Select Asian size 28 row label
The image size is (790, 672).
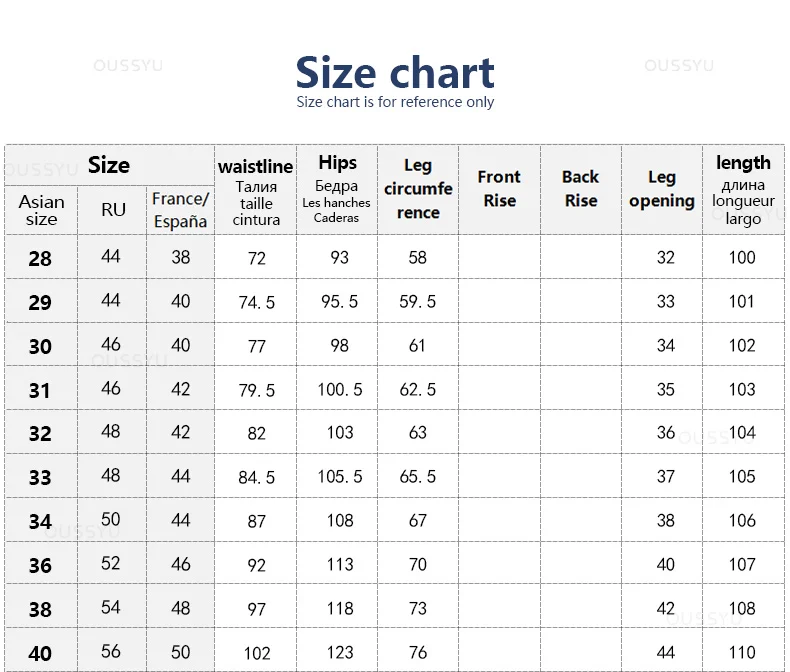[40, 258]
